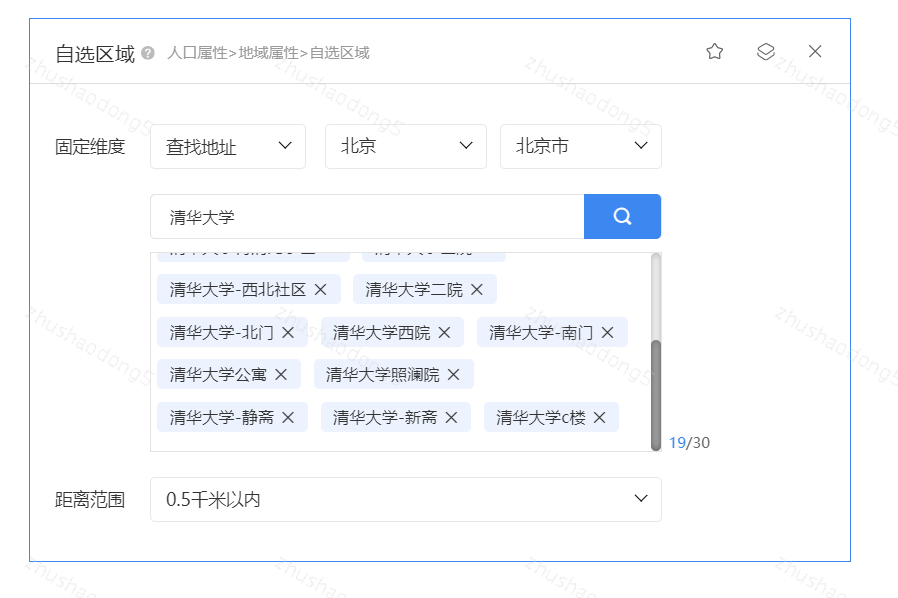
Task: Remove the 清华大学二院 tag
Action: [x=477, y=288]
